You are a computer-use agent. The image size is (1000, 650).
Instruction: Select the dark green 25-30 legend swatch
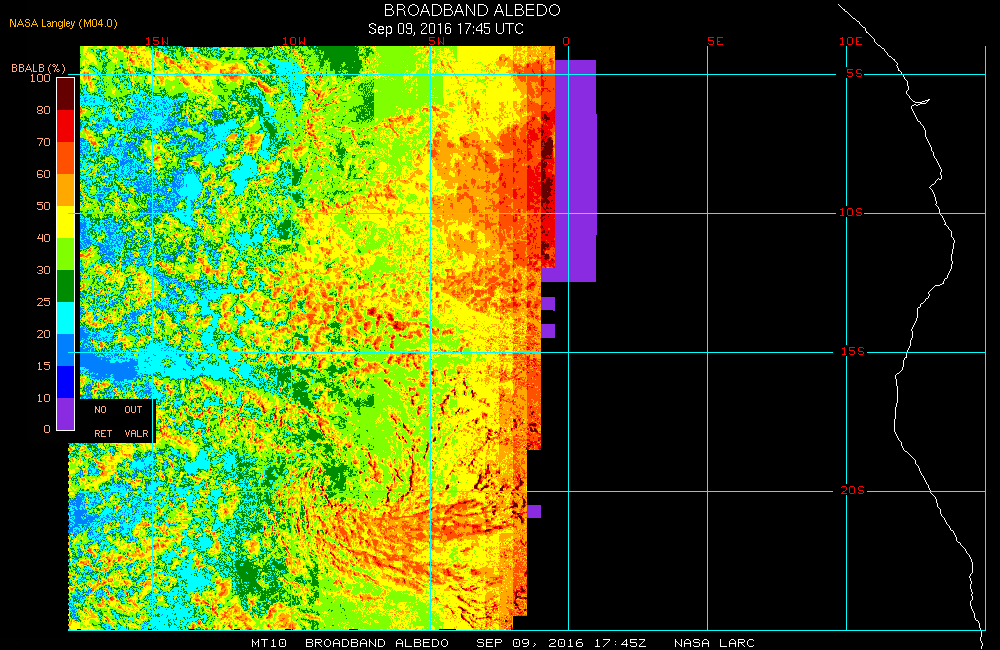tap(66, 286)
